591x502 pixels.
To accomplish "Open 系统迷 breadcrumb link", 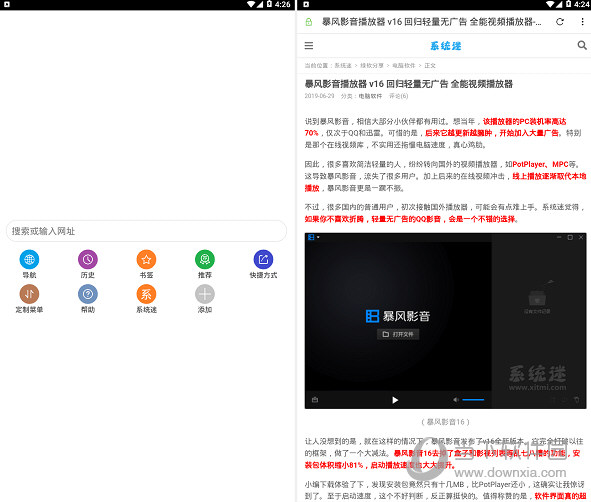I will [x=343, y=66].
